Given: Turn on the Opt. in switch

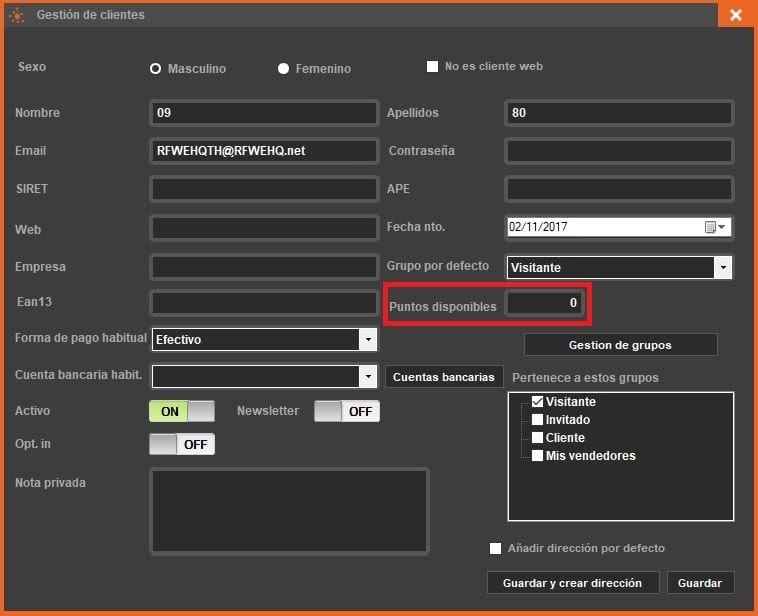Looking at the screenshot, I should [x=182, y=444].
